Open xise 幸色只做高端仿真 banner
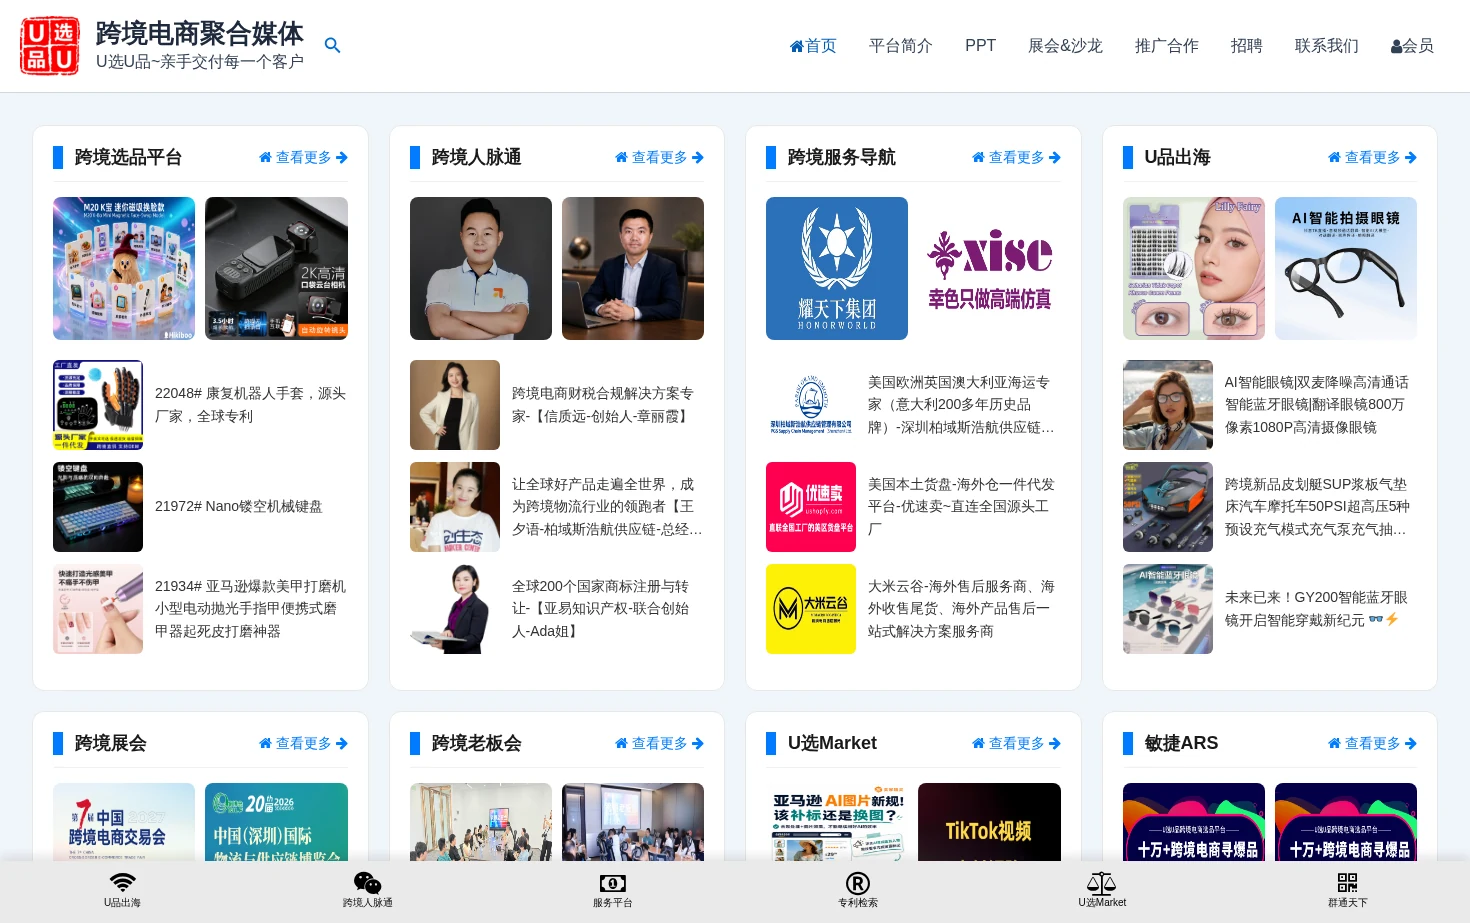This screenshot has width=1470, height=923. pos(989,268)
